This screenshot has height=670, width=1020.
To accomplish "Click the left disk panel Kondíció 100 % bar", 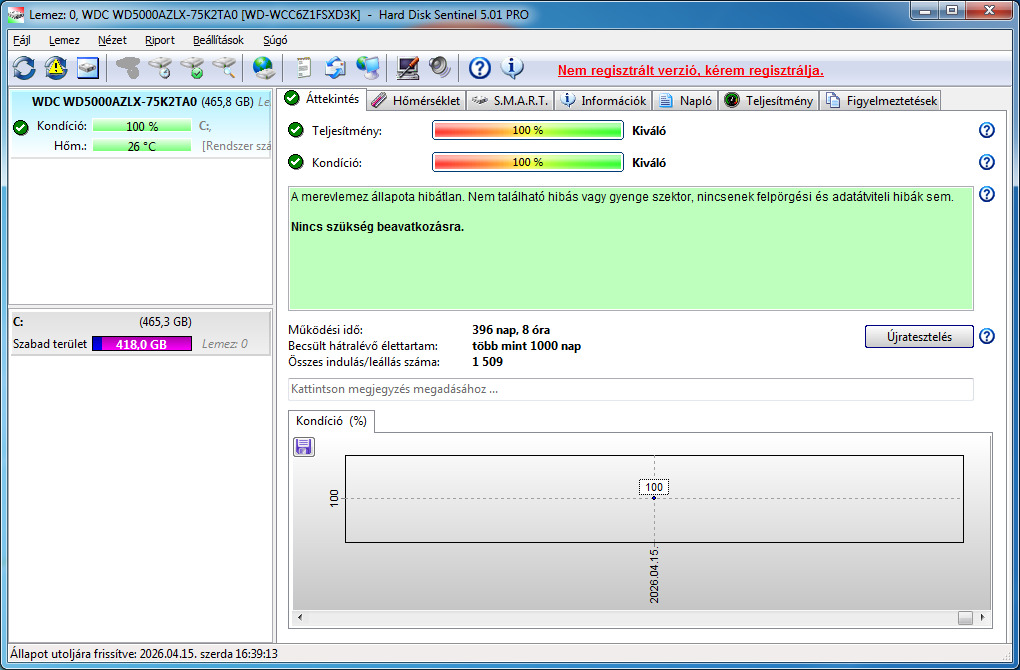I will click(x=142, y=126).
